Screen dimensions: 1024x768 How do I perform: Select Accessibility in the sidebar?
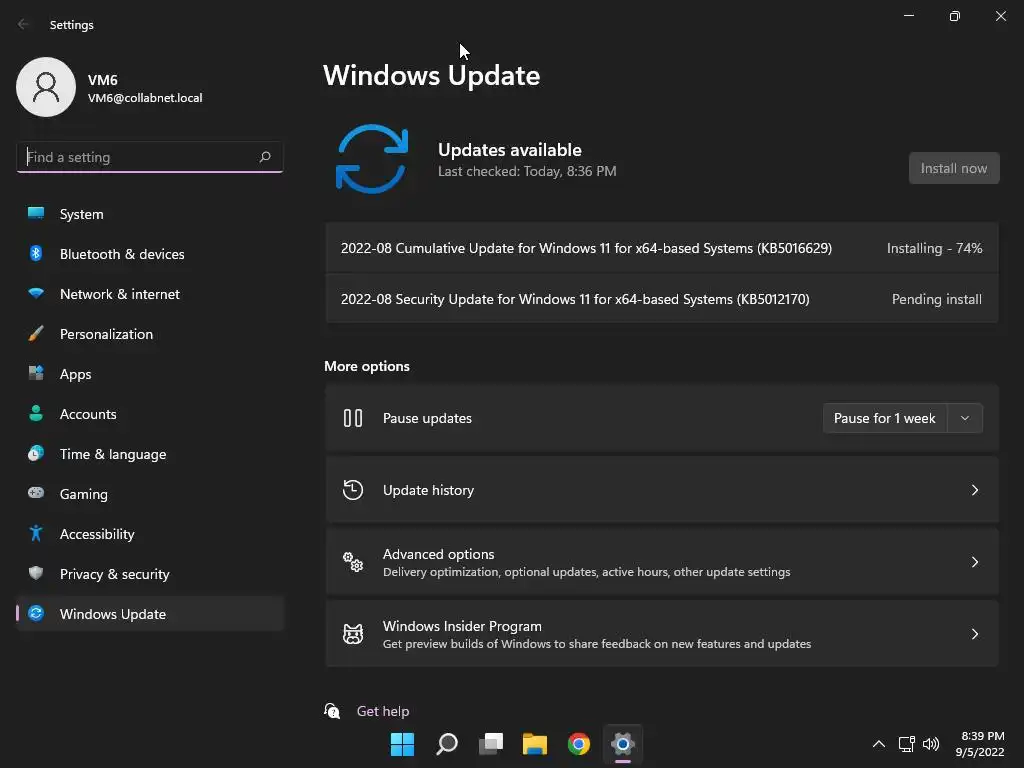(x=150, y=534)
